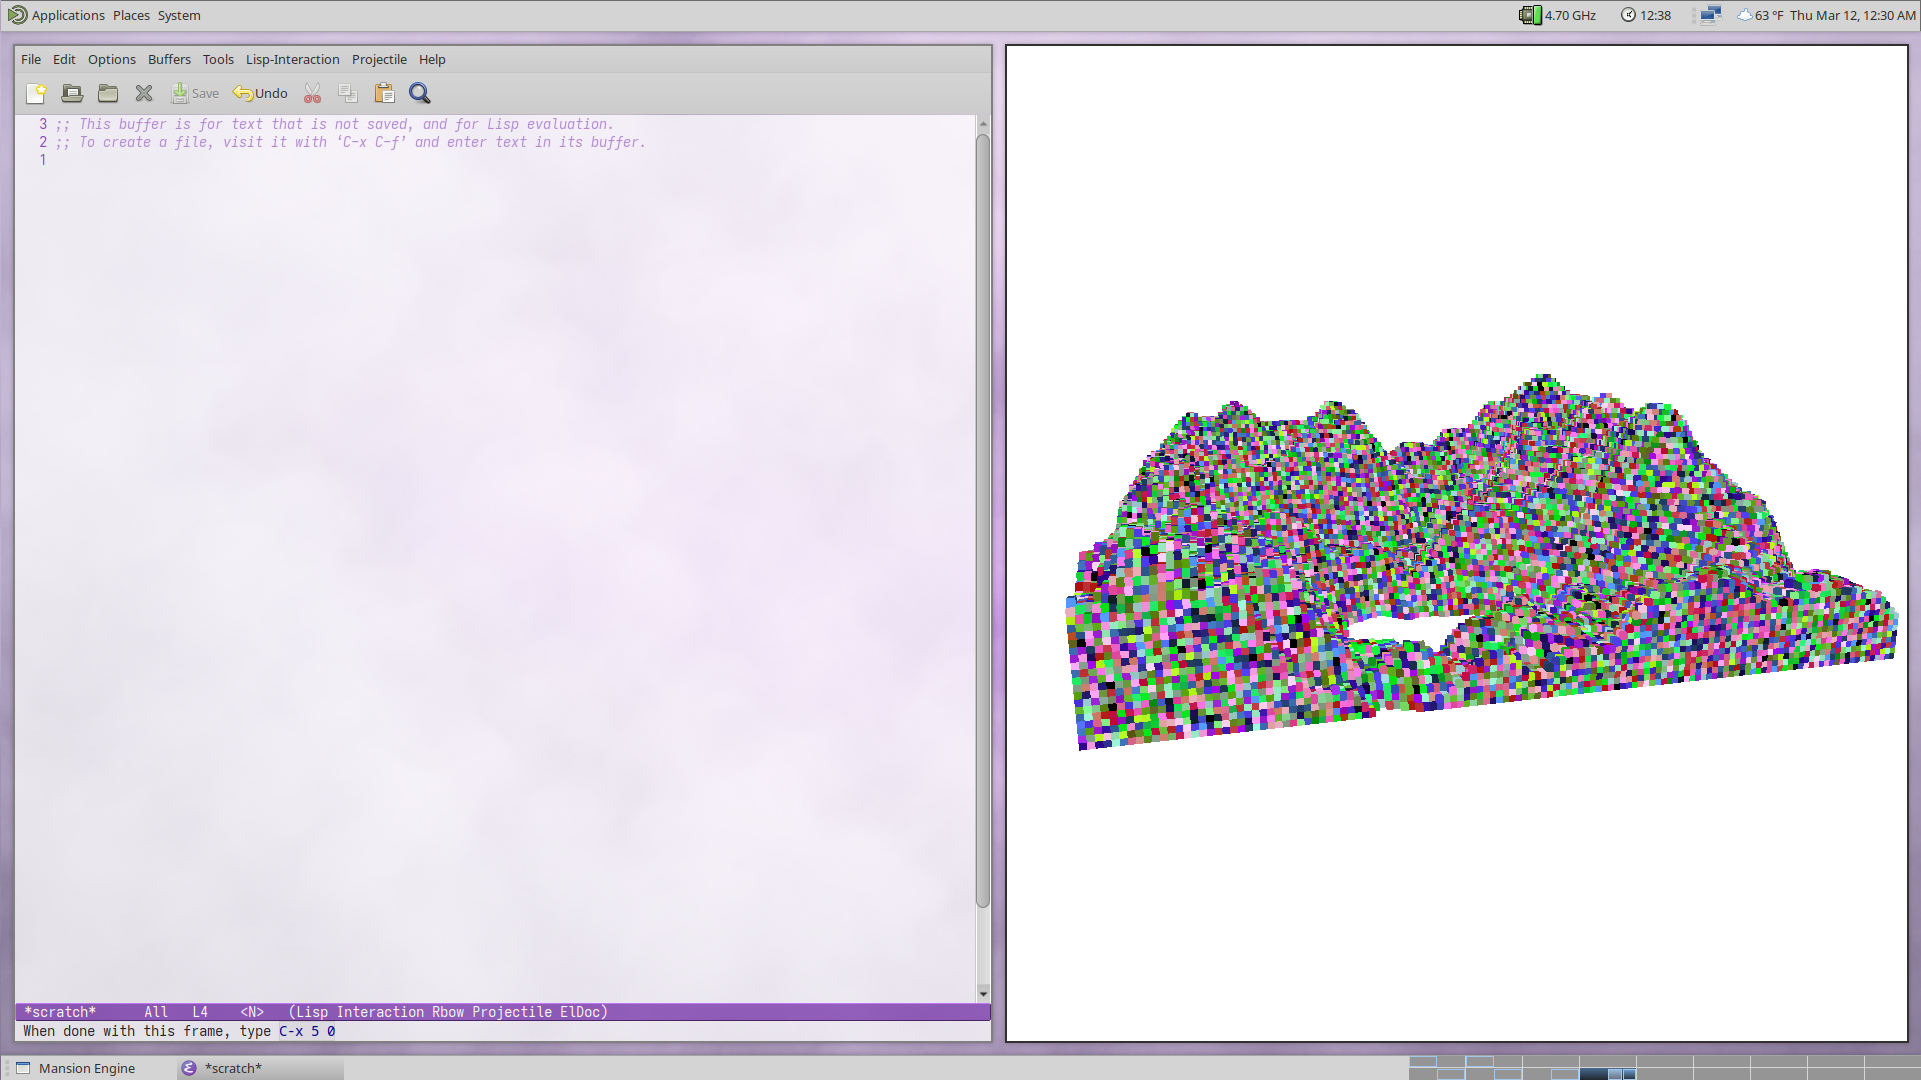The width and height of the screenshot is (1921, 1080).
Task: Expand the Projectile menu
Action: [x=379, y=59]
